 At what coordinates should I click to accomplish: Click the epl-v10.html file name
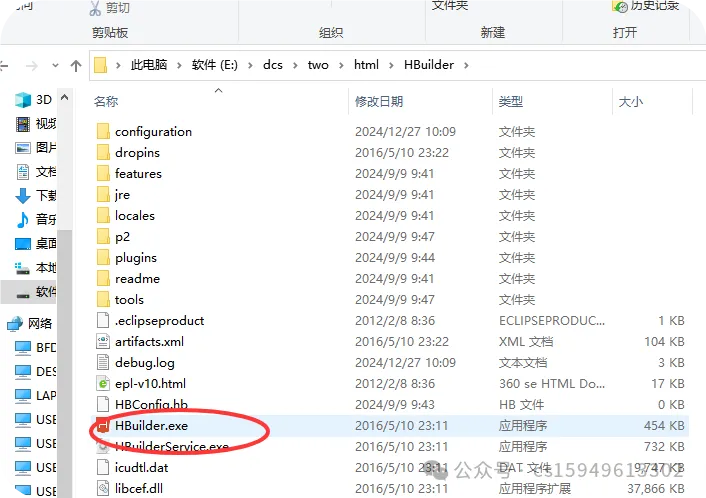[150, 384]
